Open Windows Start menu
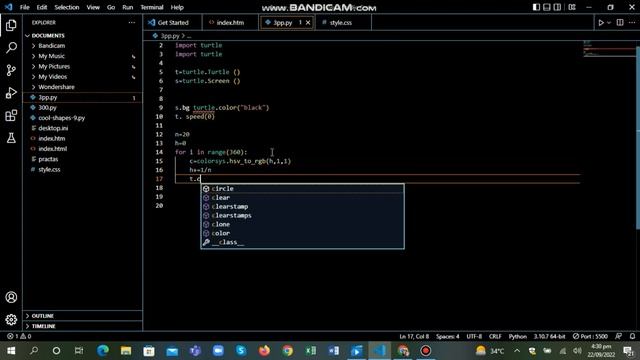Image resolution: width=640 pixels, height=360 pixels. (11, 351)
